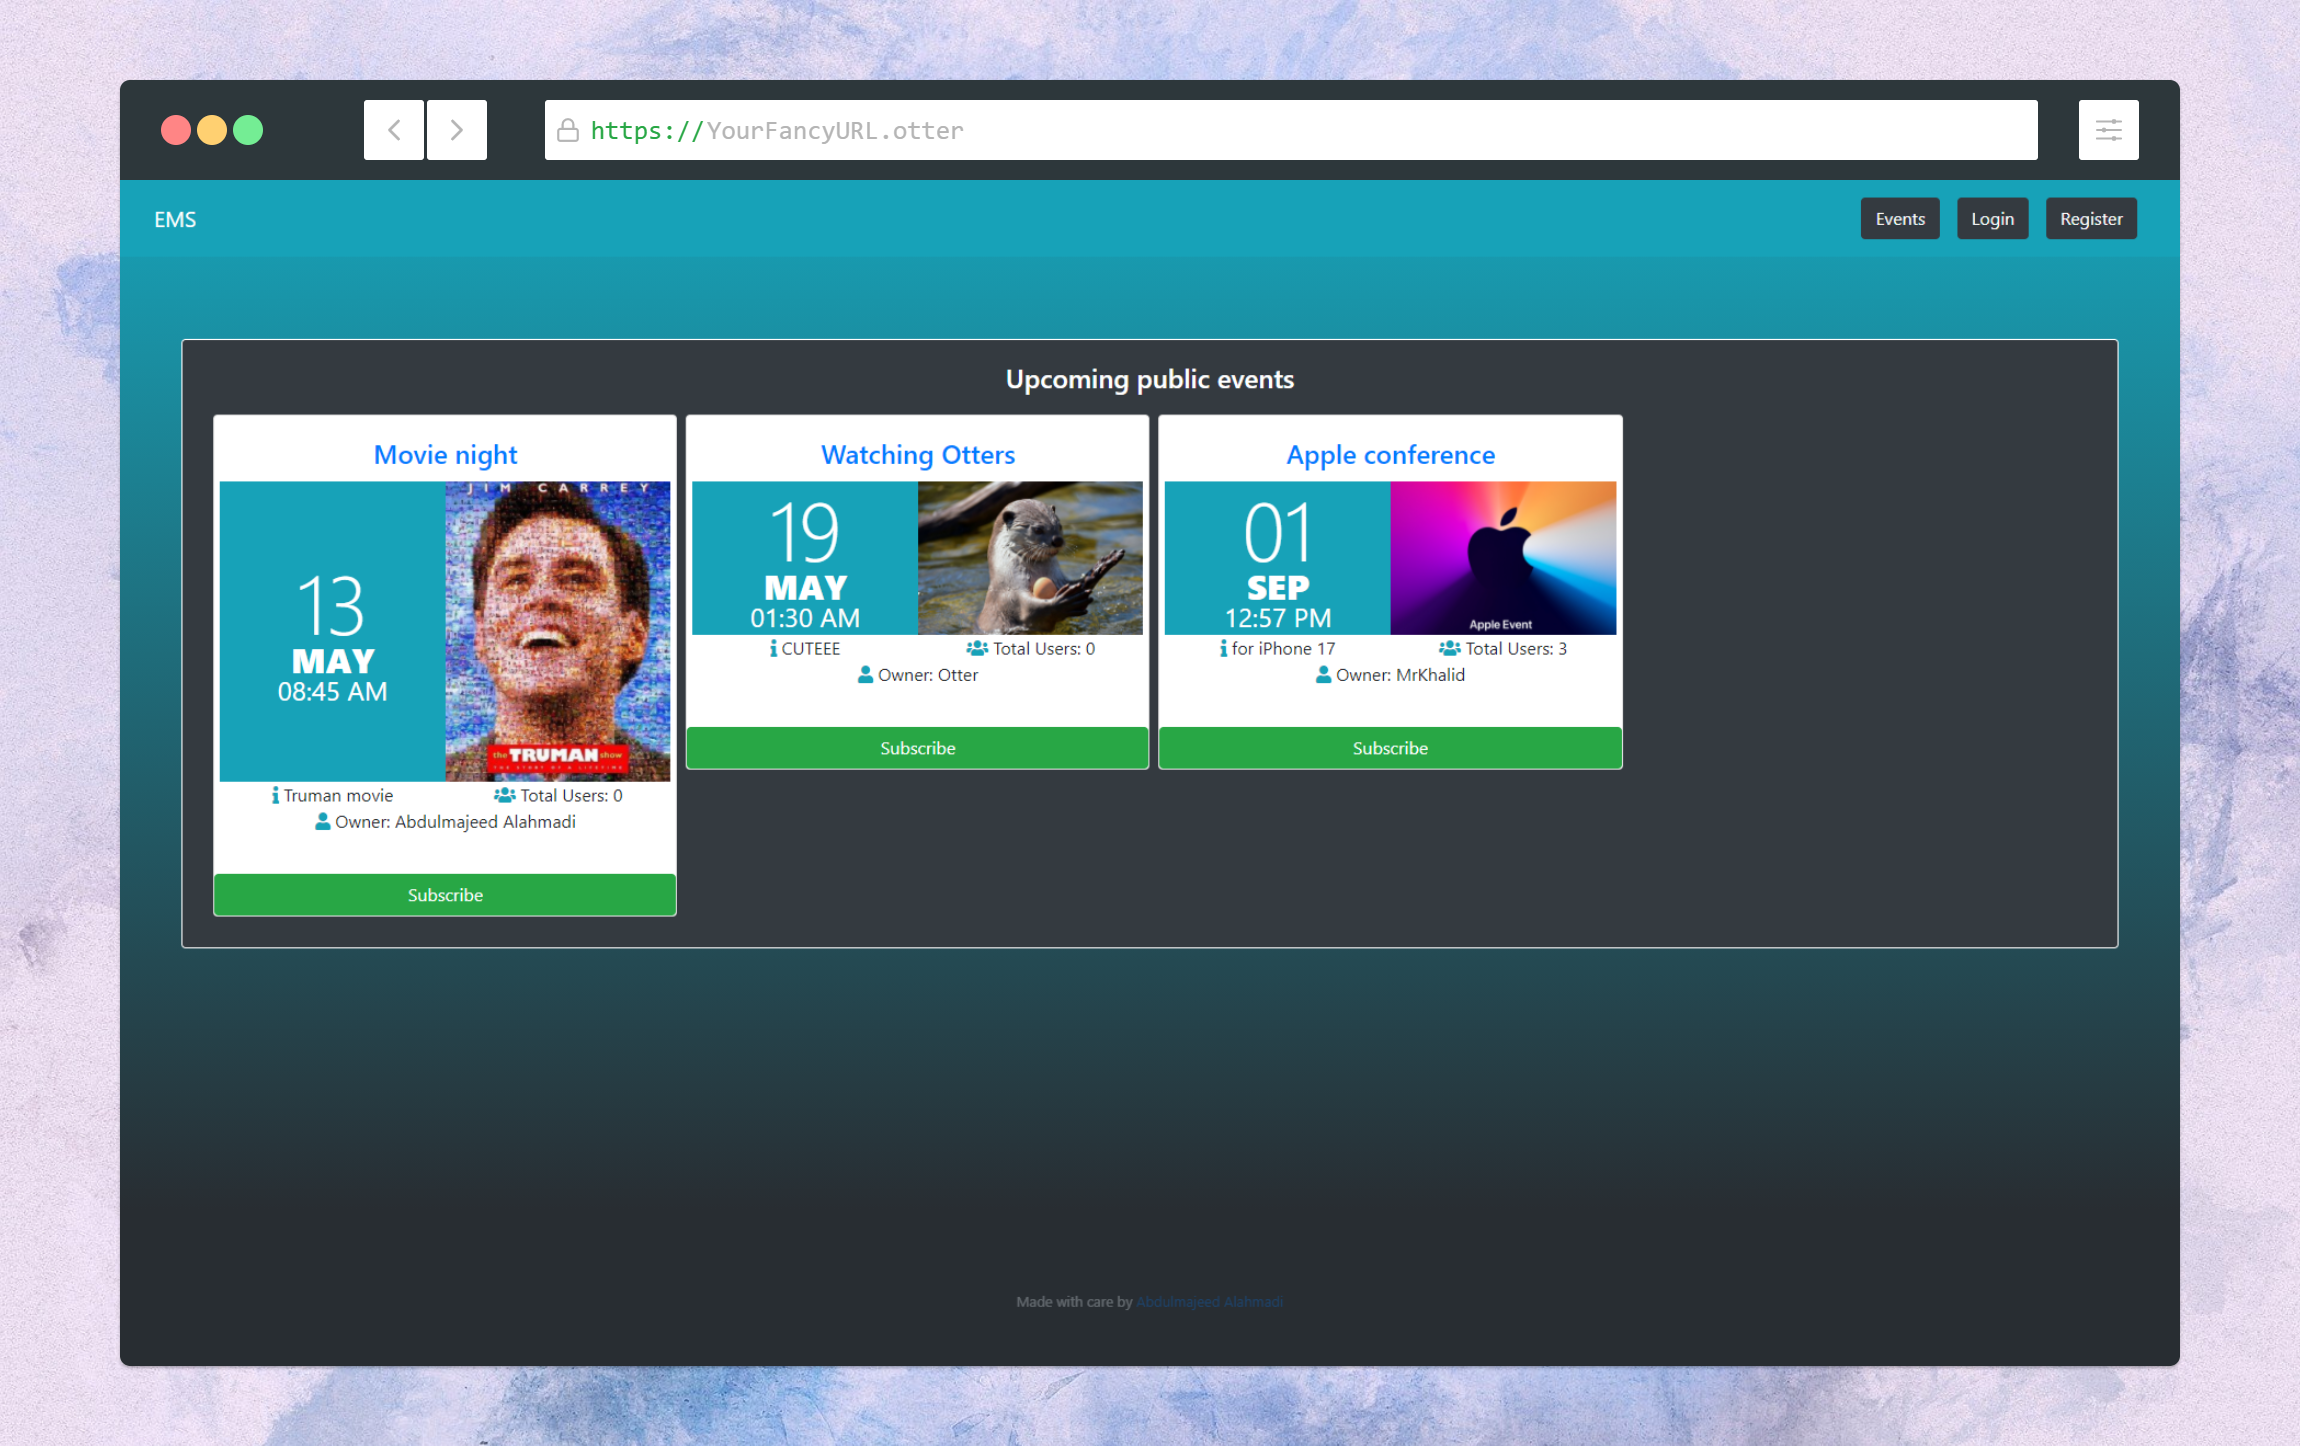Click the URL address input field
Image resolution: width=2300 pixels, height=1446 pixels.
click(1290, 131)
